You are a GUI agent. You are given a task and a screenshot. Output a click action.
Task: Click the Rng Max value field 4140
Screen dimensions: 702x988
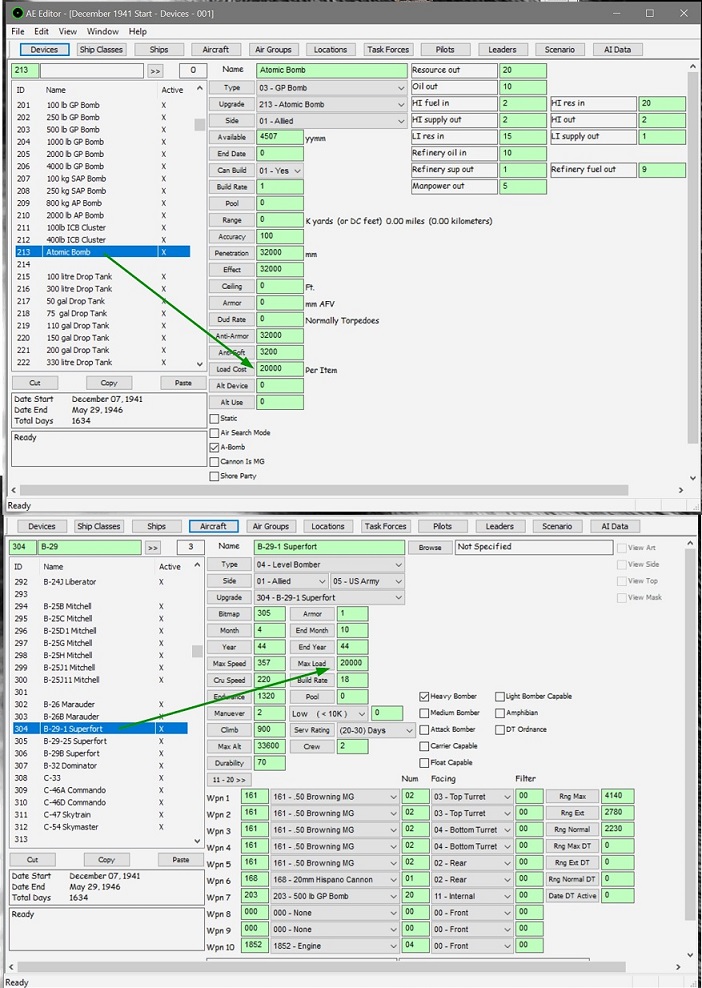(618, 796)
